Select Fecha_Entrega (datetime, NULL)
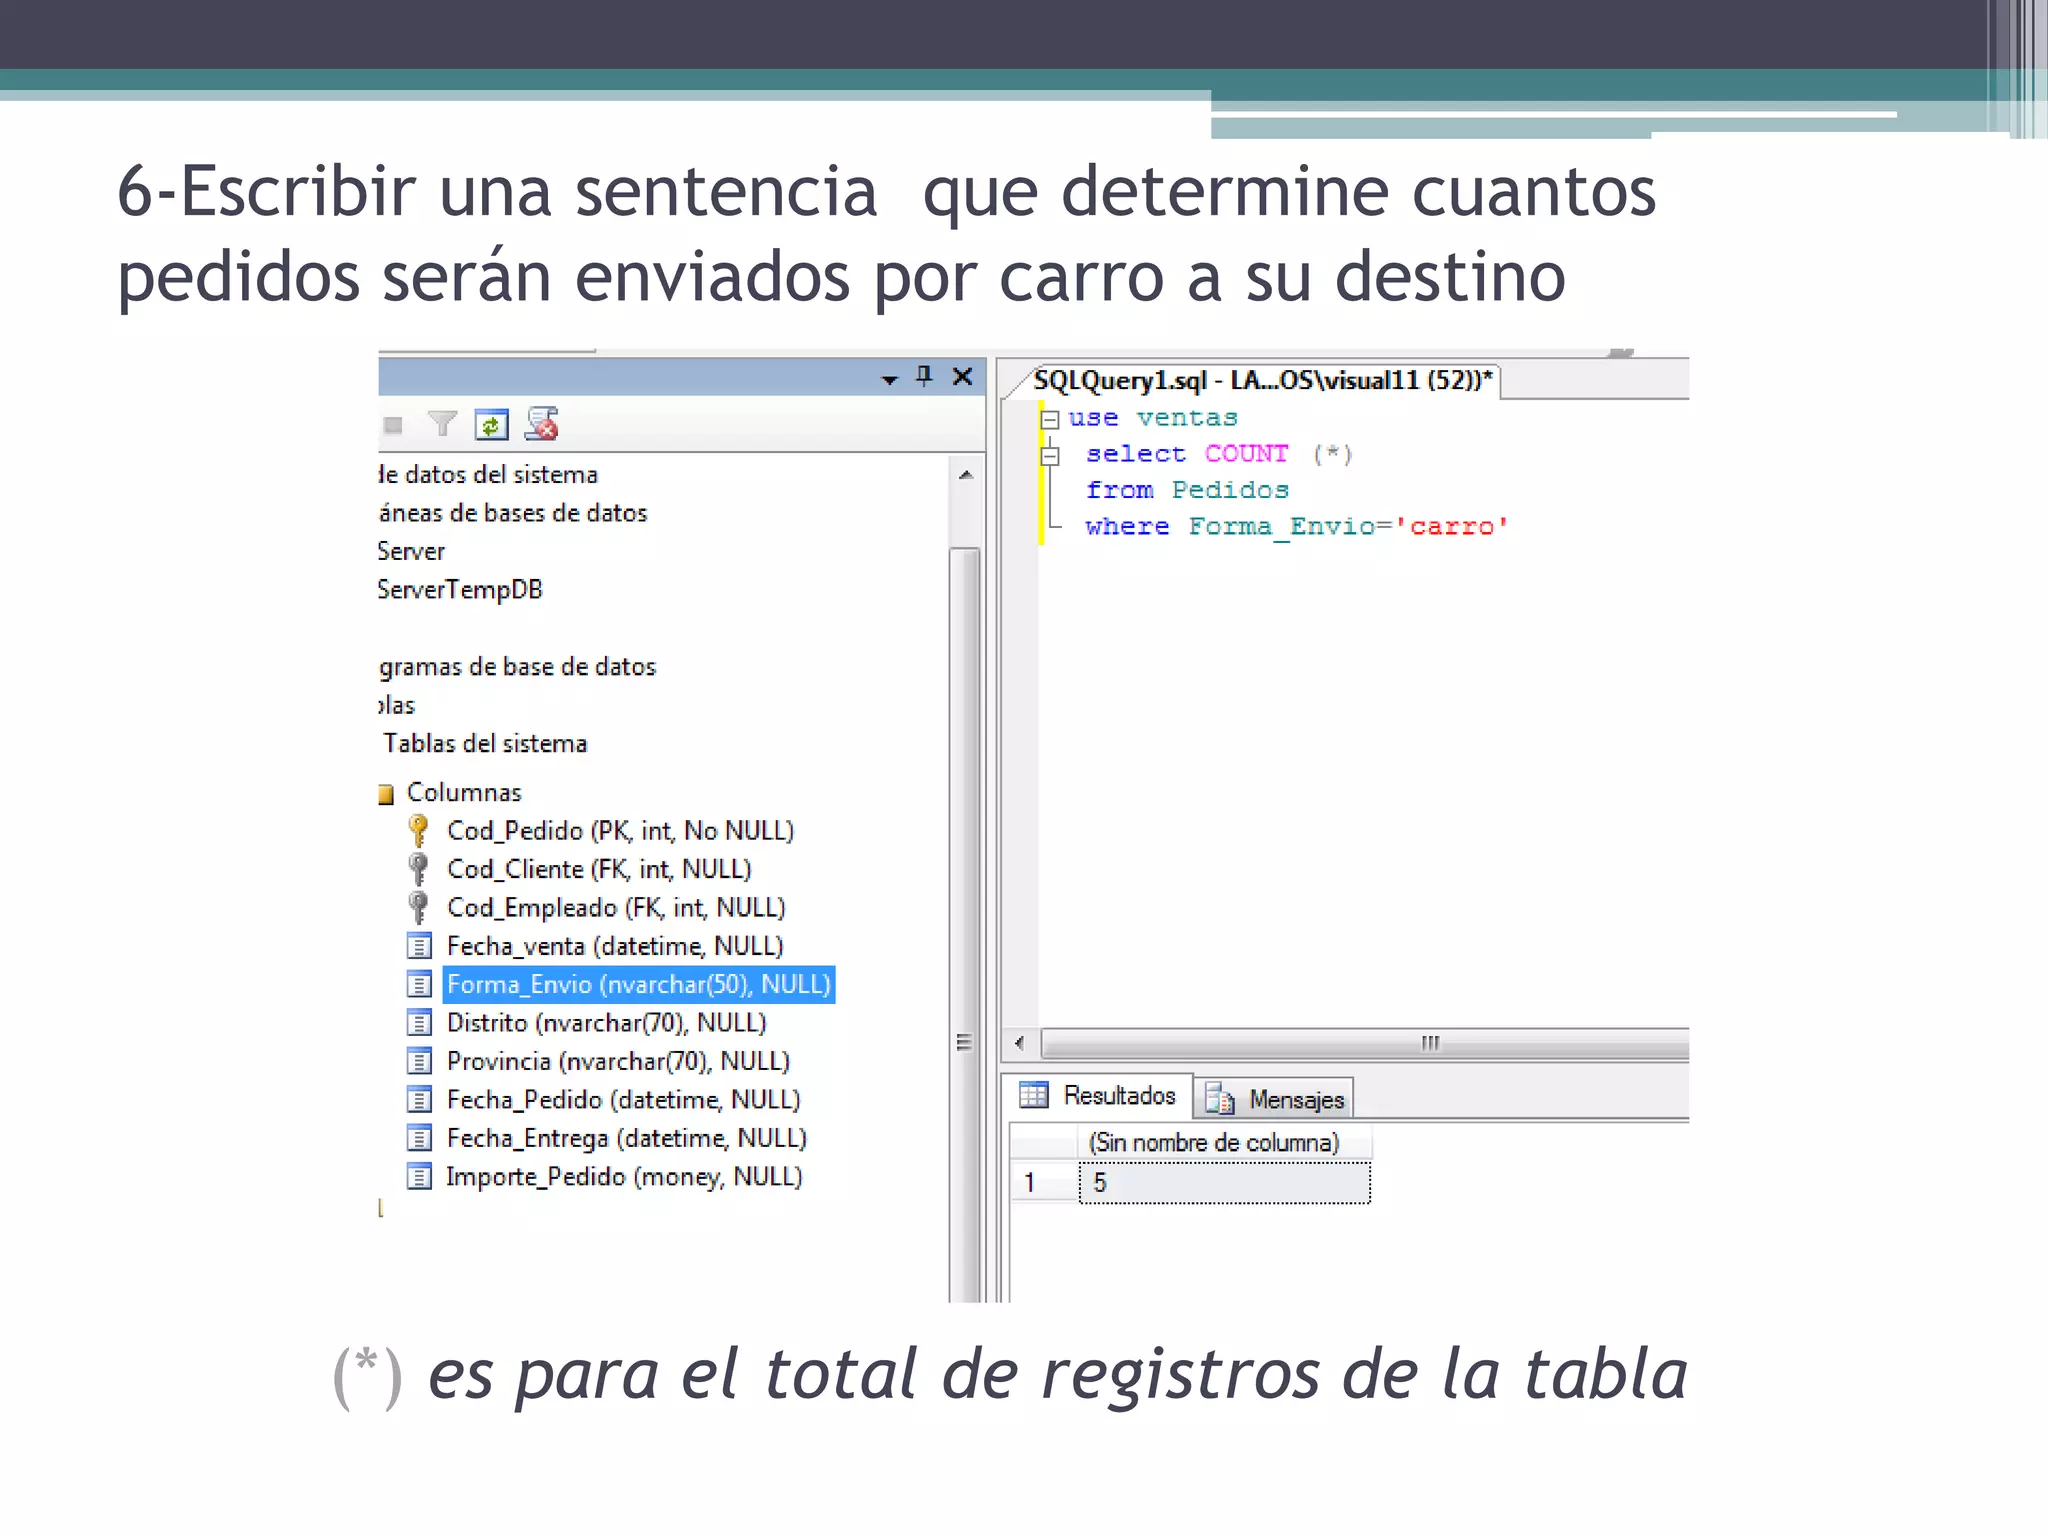The width and height of the screenshot is (2048, 1536). 626,1138
